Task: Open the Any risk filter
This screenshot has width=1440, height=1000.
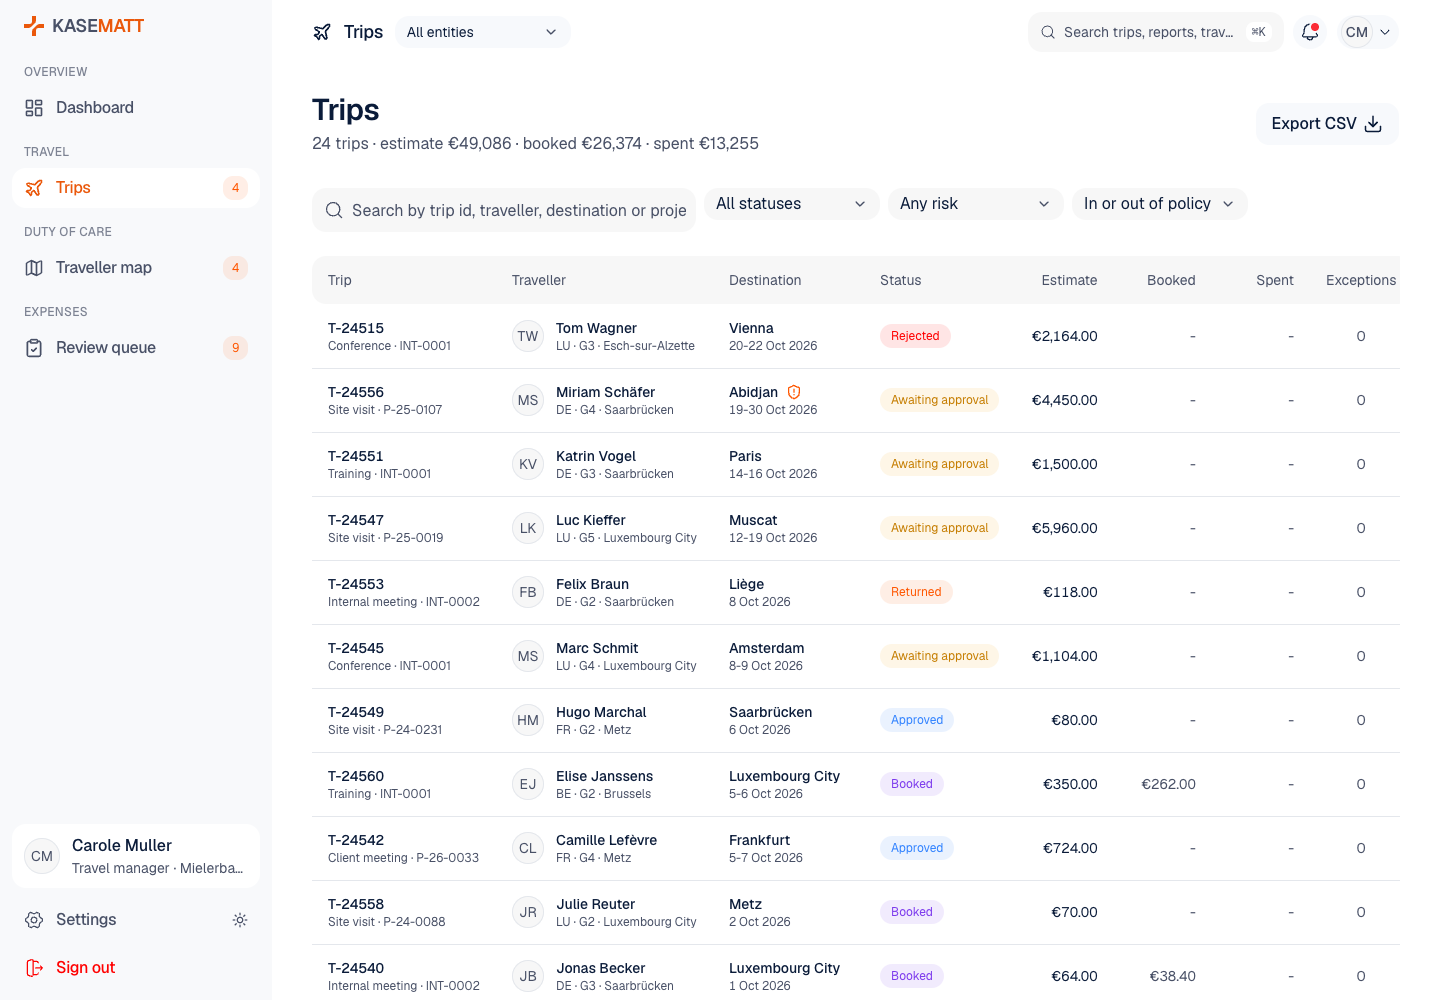Action: (x=976, y=204)
